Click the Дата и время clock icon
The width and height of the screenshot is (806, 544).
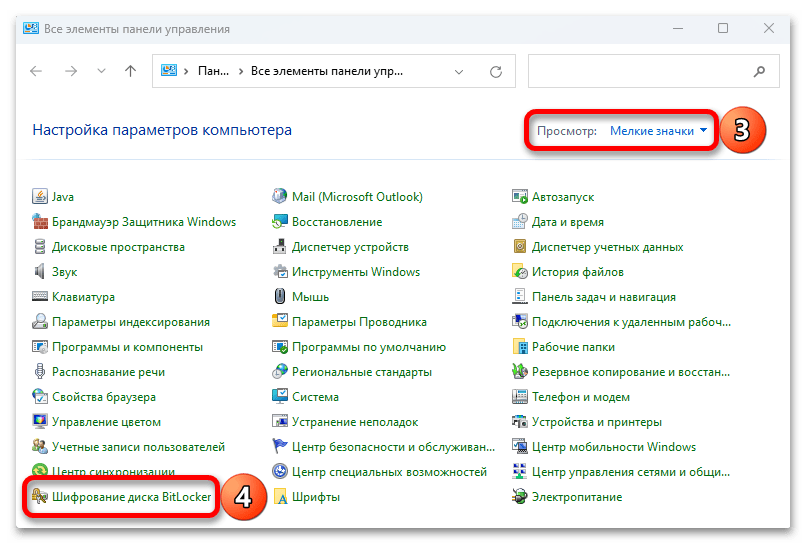click(x=520, y=222)
